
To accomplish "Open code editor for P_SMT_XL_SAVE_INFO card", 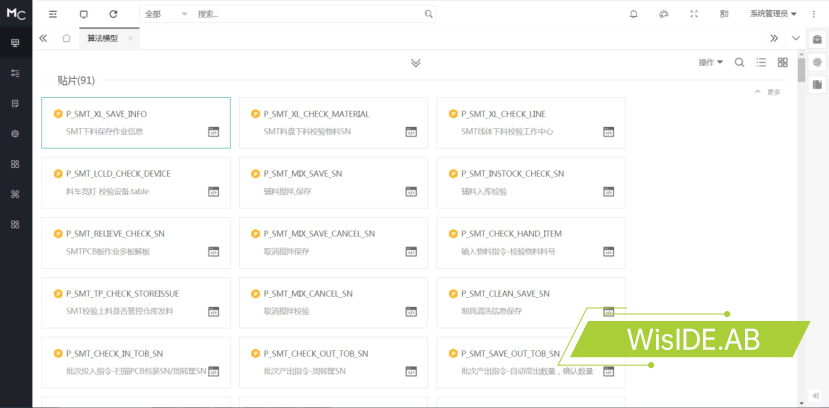I will [213, 132].
